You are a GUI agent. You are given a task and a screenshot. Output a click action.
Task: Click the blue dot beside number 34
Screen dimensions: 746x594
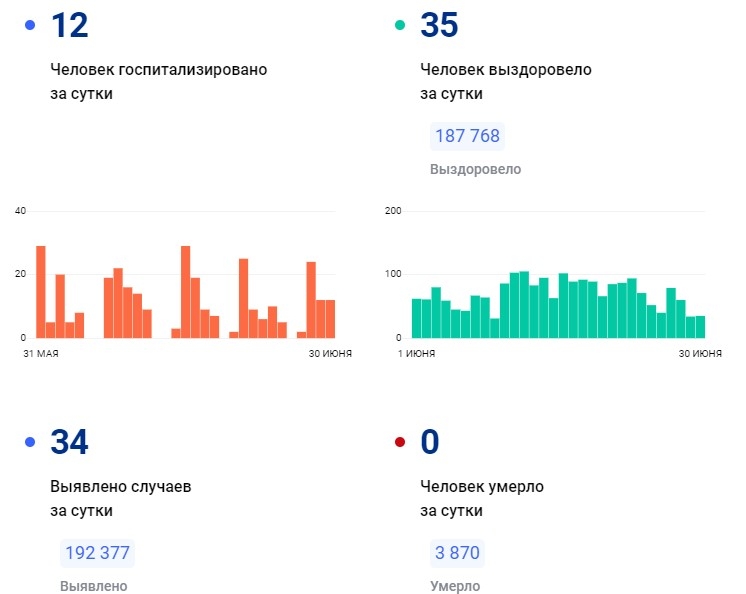[30, 442]
